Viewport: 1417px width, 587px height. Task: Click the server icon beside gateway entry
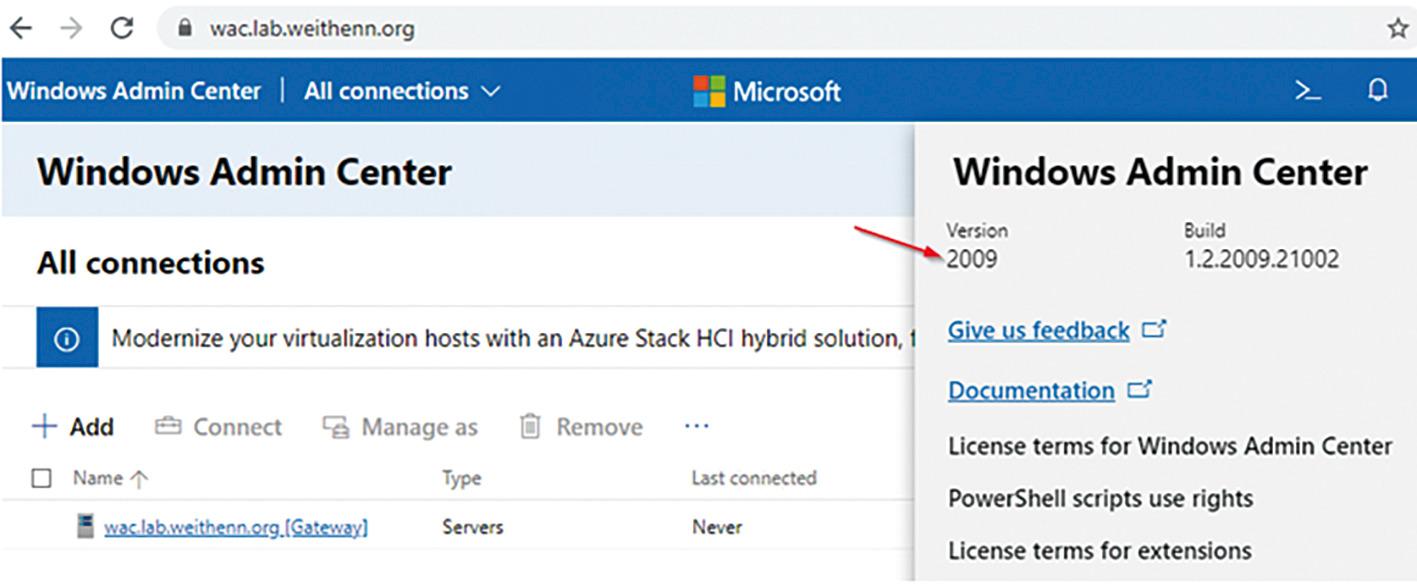(86, 526)
